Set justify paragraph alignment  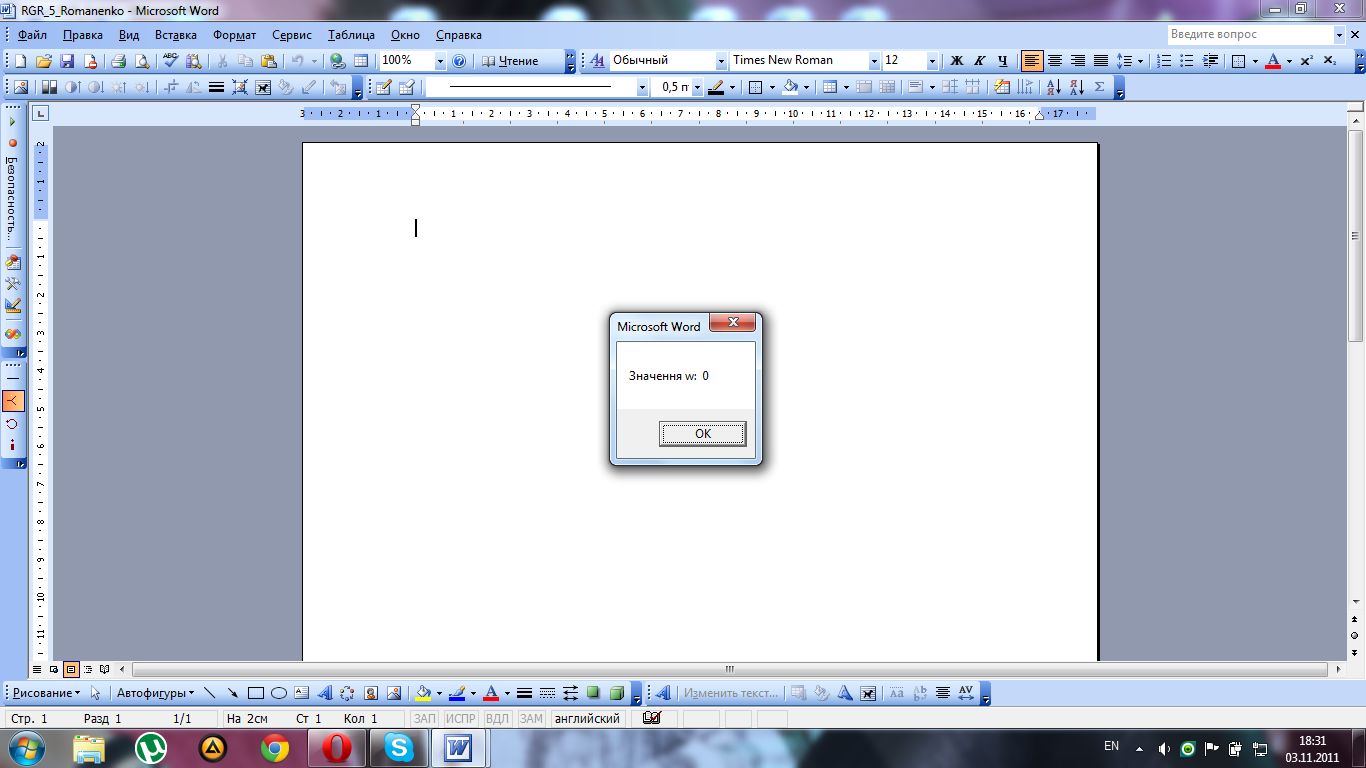point(1100,61)
